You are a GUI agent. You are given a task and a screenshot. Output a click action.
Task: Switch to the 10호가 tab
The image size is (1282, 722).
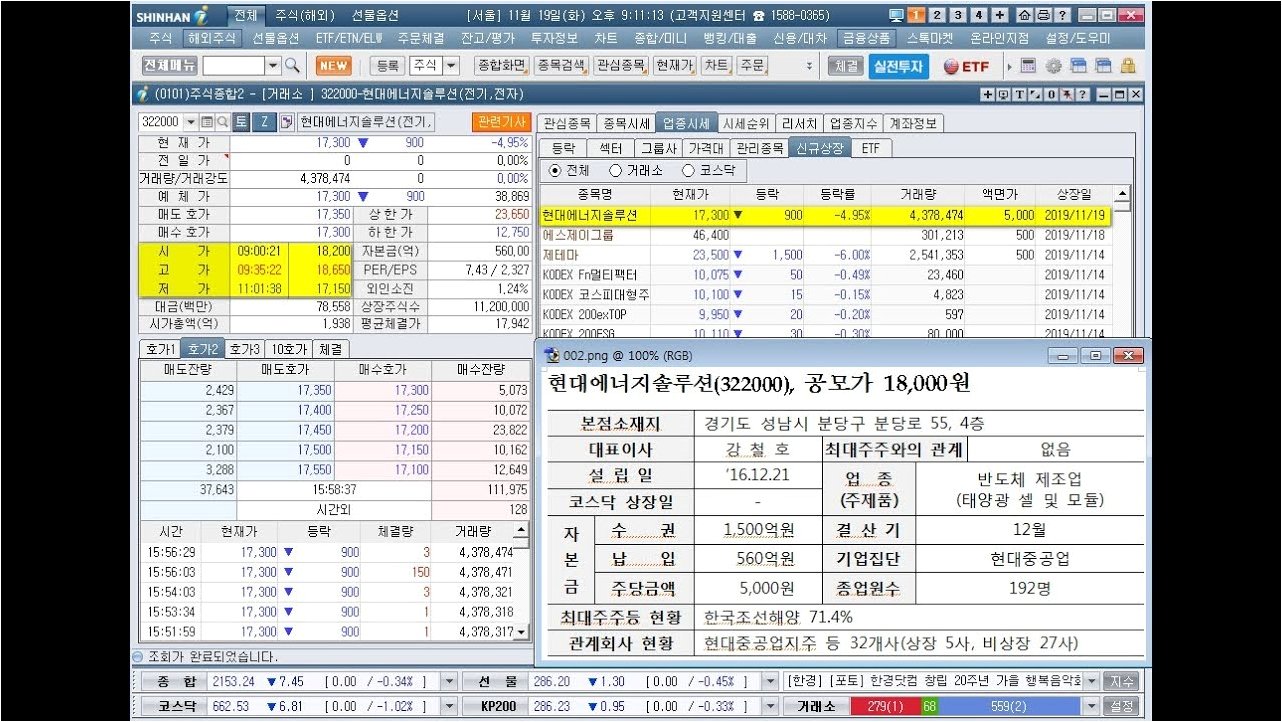point(289,350)
